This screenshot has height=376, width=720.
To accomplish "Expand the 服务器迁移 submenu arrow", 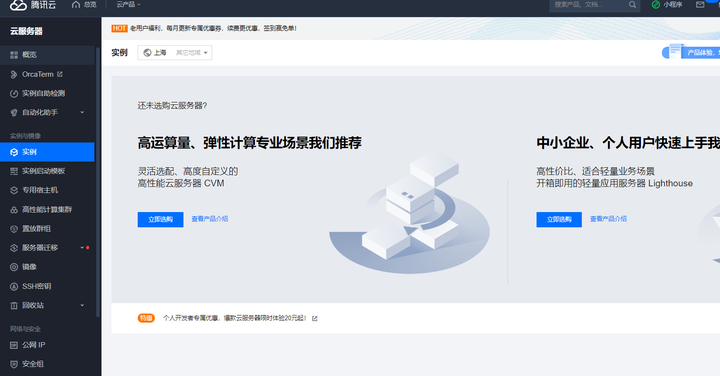I will tap(82, 247).
